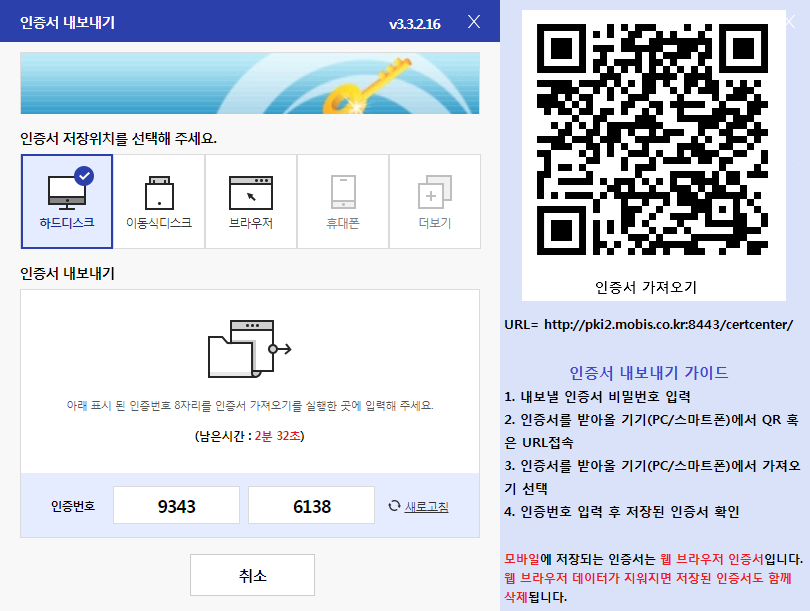Click the 인증서 가져오기 caption
Image resolution: width=810 pixels, height=611 pixels.
(646, 287)
